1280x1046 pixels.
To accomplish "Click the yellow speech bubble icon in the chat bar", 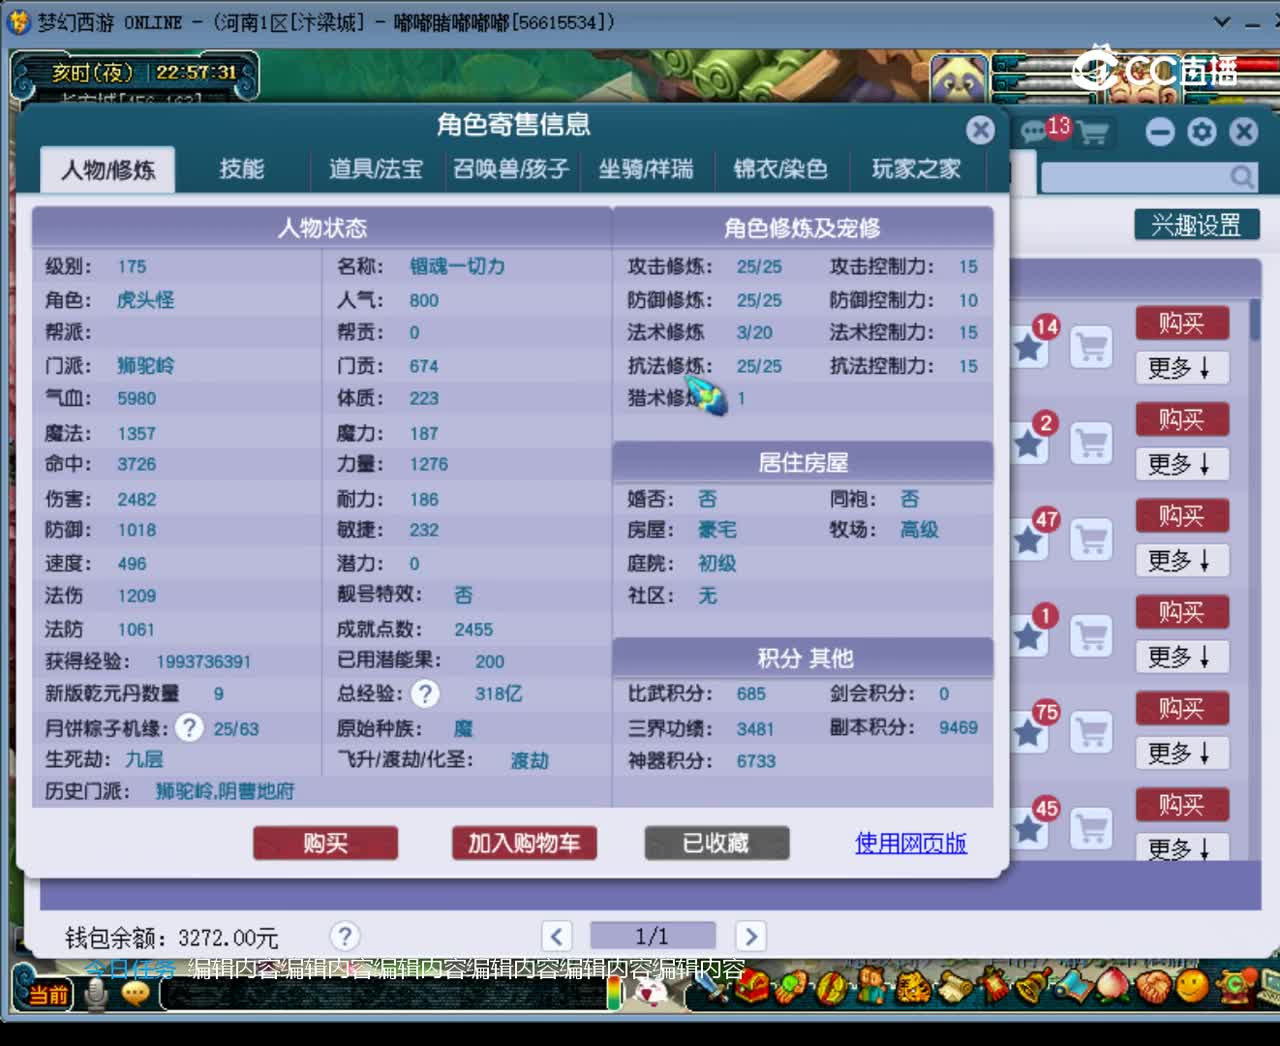I will point(136,992).
